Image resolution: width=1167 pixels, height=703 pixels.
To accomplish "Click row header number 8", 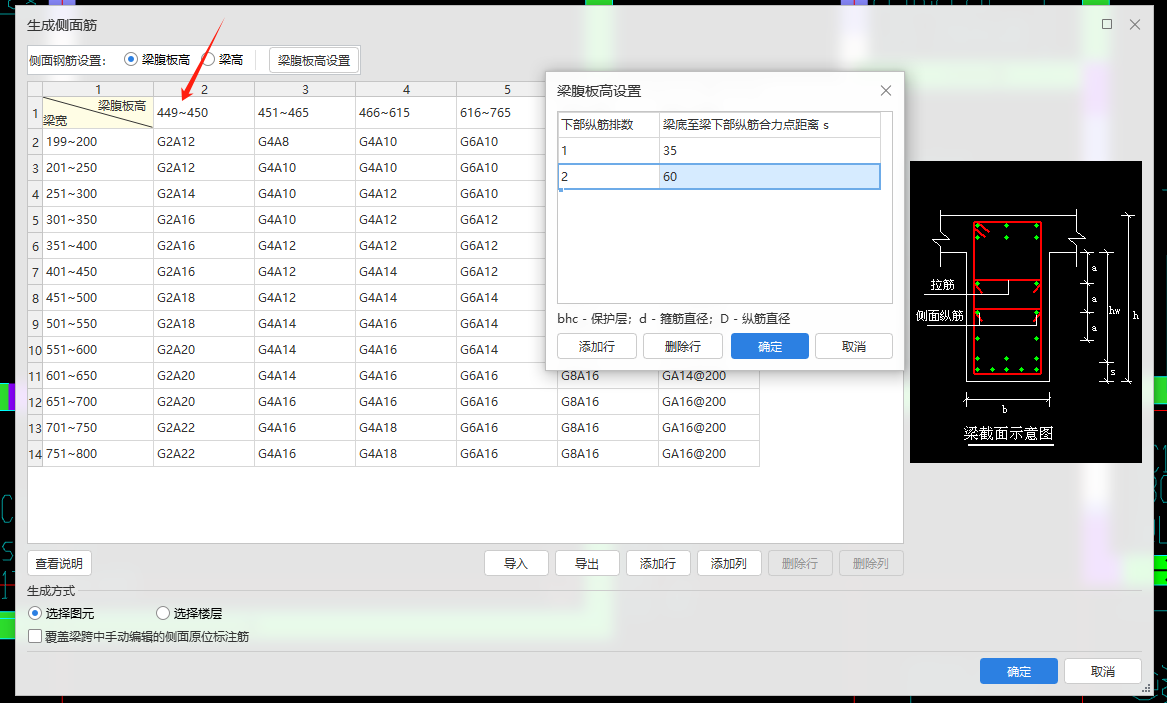I will click(x=35, y=298).
